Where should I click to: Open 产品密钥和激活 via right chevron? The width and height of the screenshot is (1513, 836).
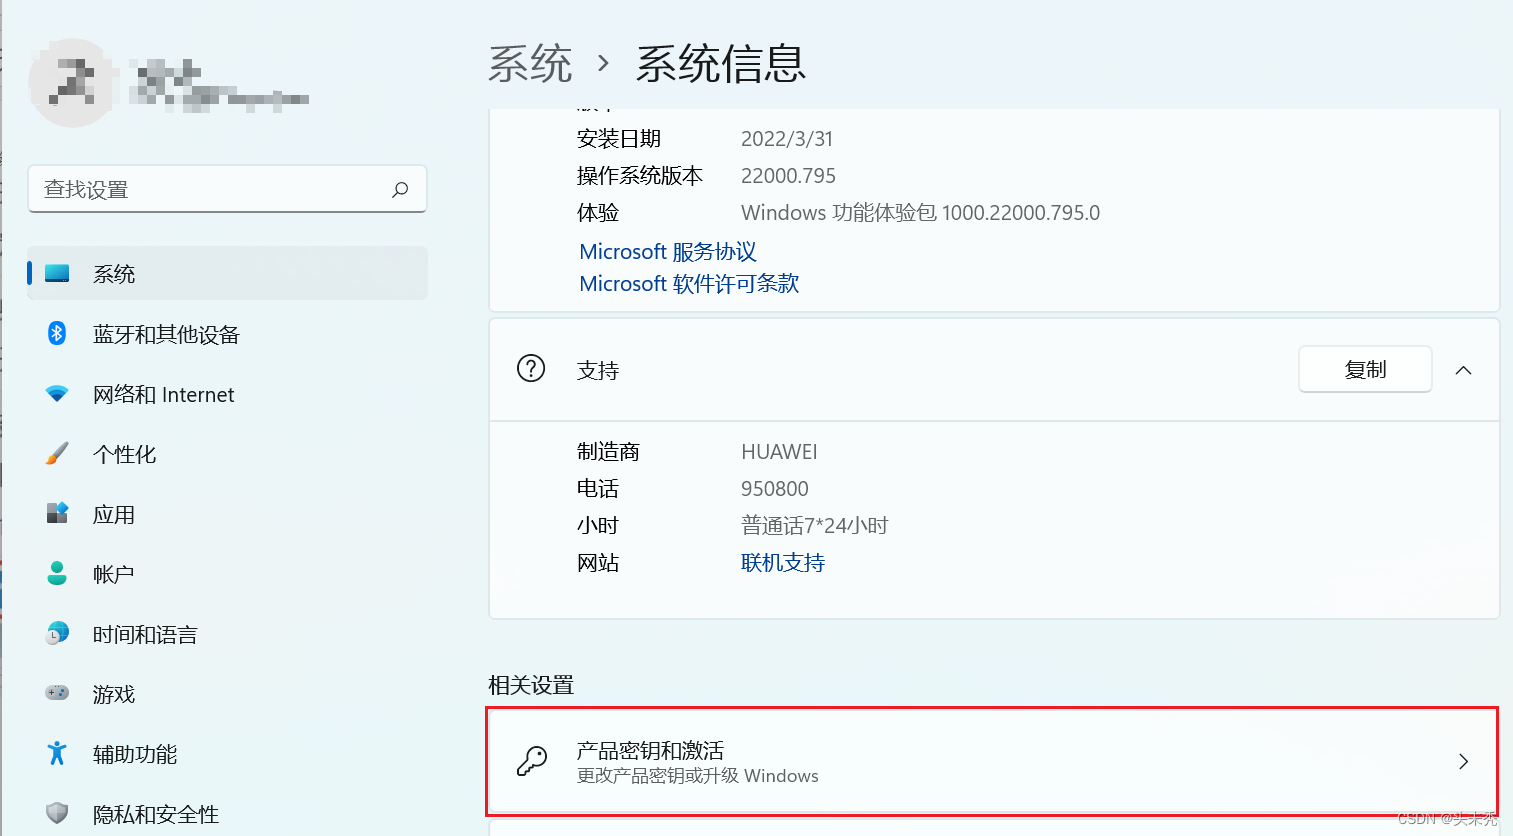pos(1463,762)
